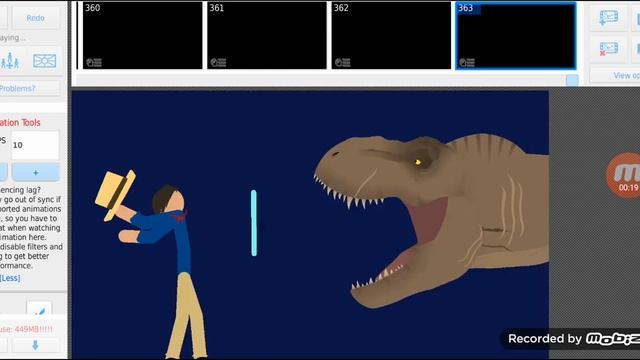Click the timing icon on frame 363

pyautogui.click(x=467, y=62)
